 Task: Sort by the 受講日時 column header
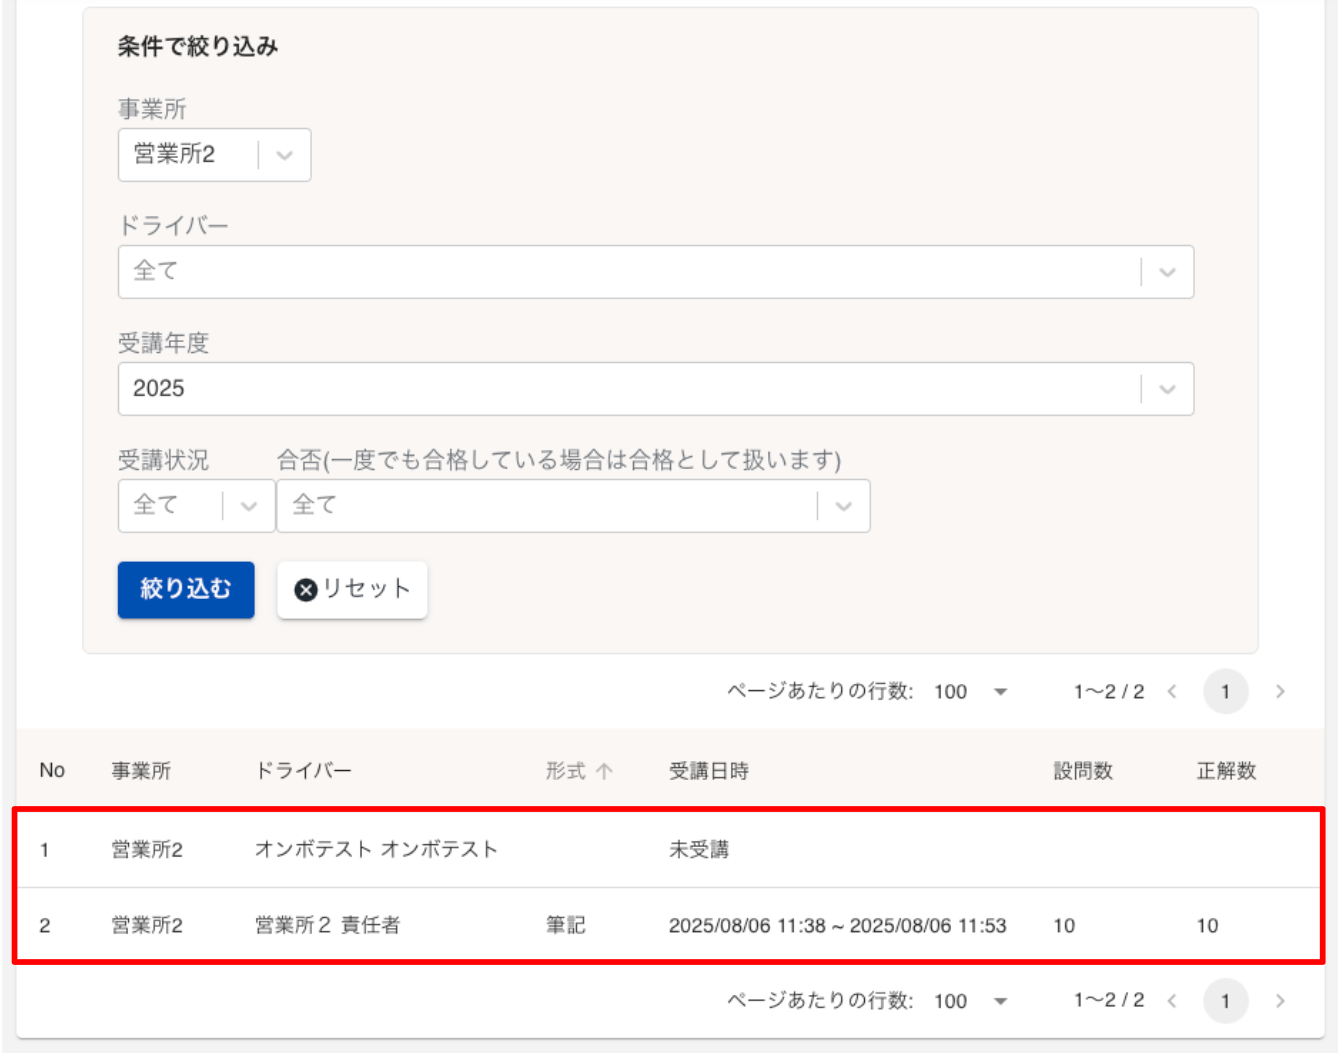coord(708,771)
